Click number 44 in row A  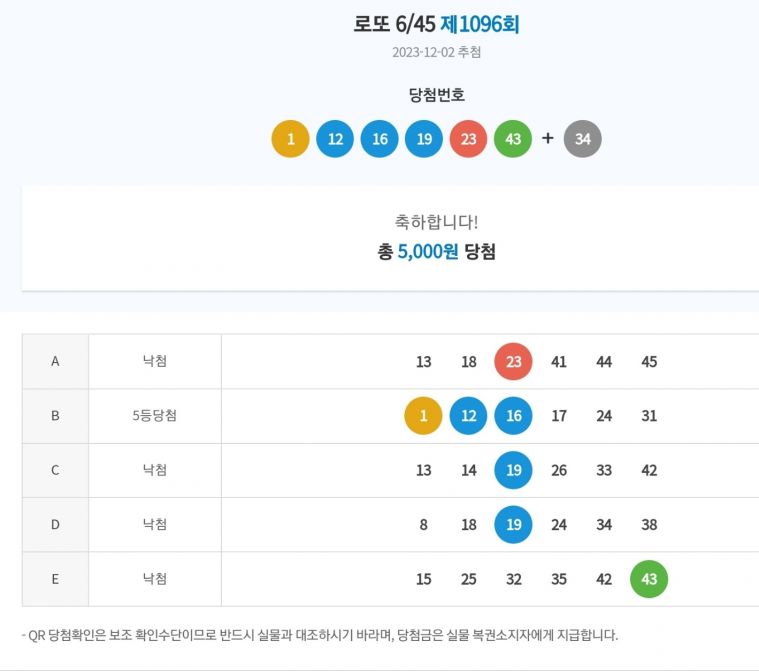tap(604, 362)
